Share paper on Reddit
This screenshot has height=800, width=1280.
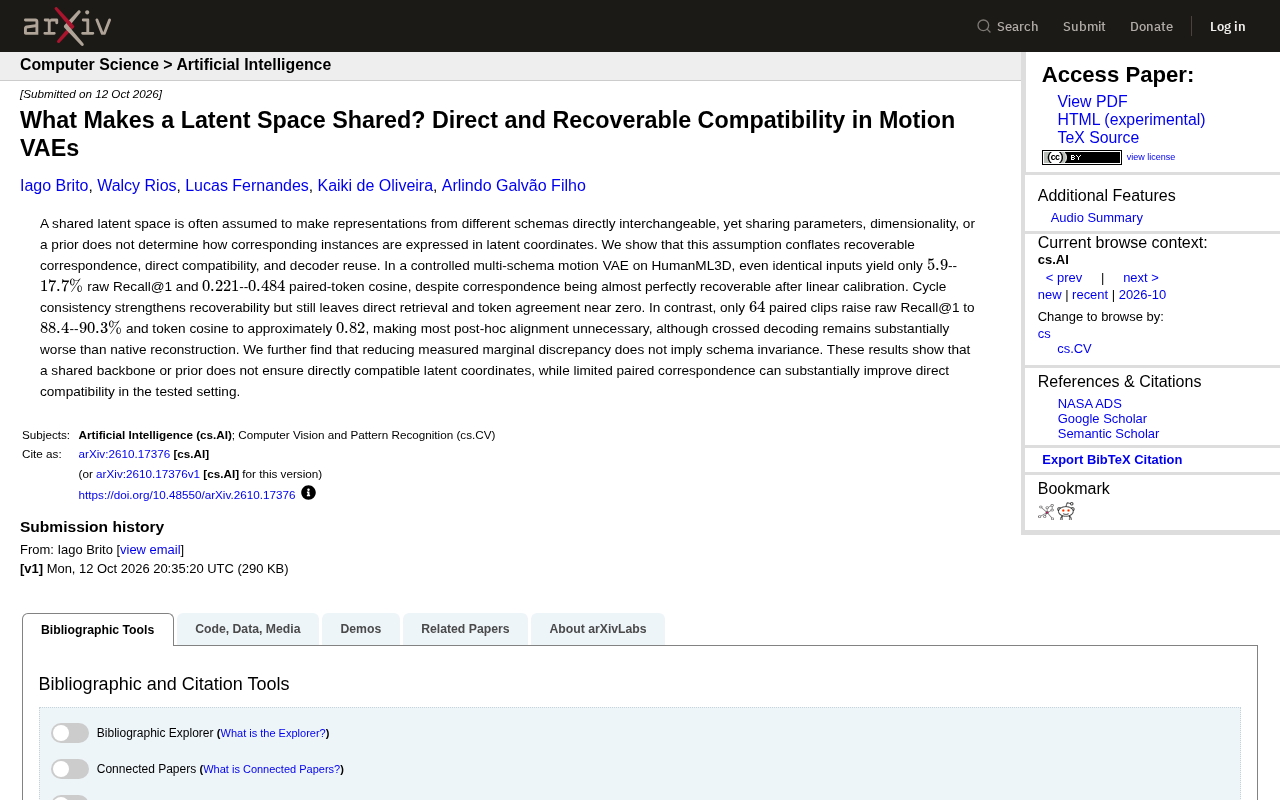1066,512
